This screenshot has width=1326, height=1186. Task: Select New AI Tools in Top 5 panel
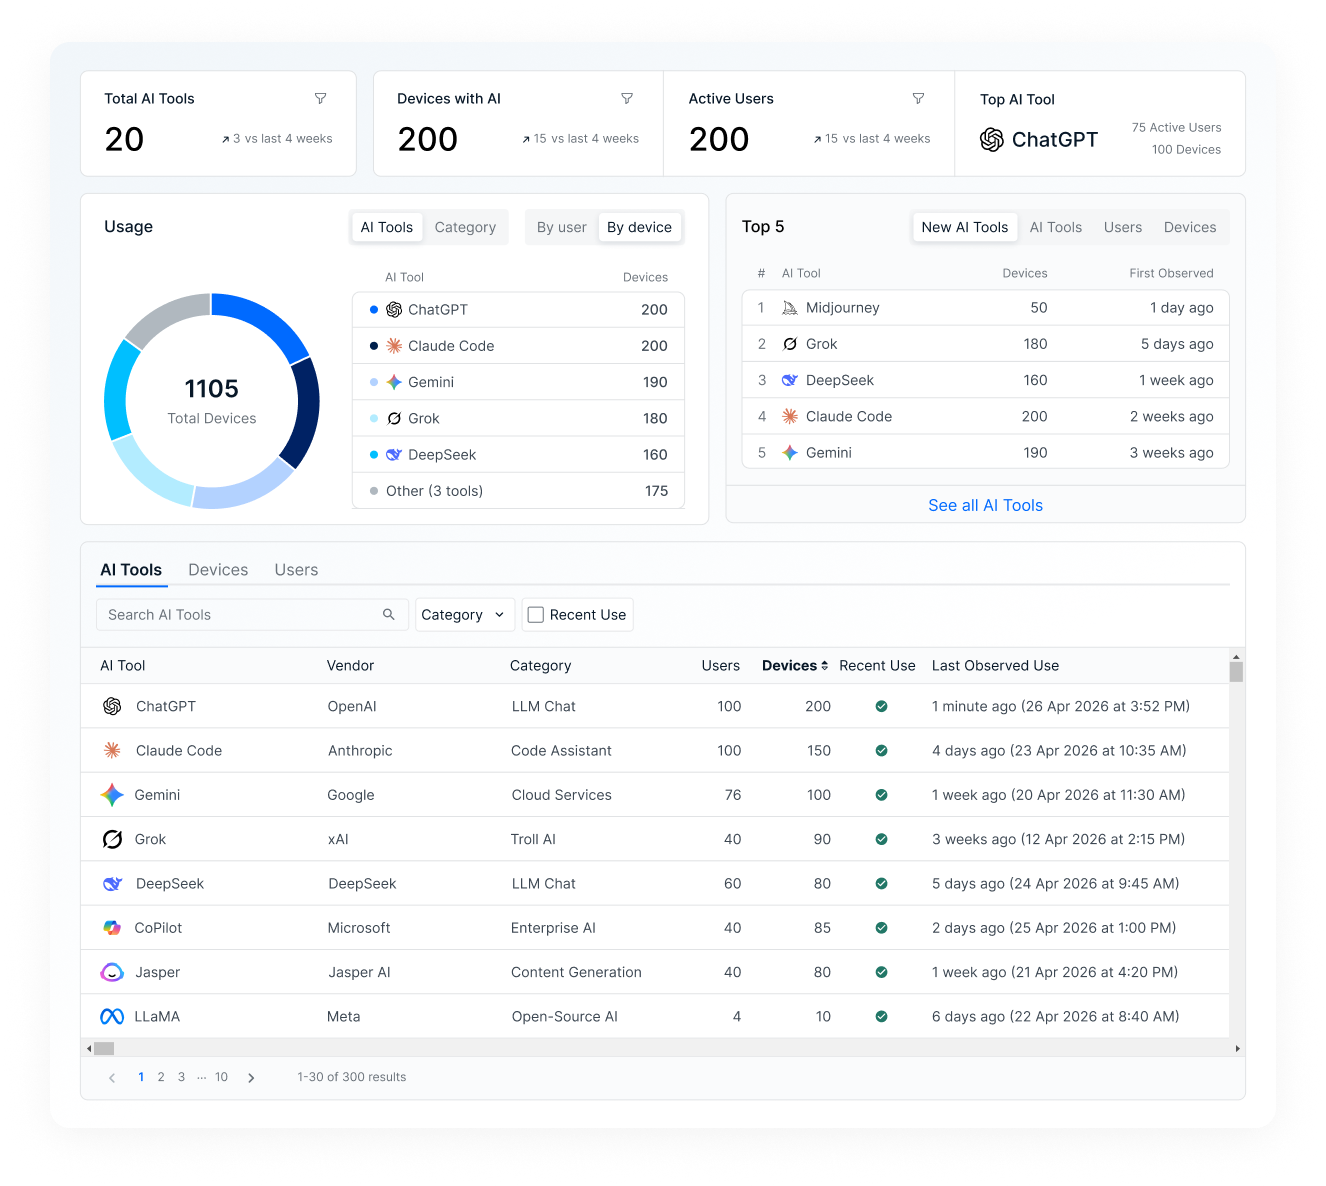coord(965,227)
